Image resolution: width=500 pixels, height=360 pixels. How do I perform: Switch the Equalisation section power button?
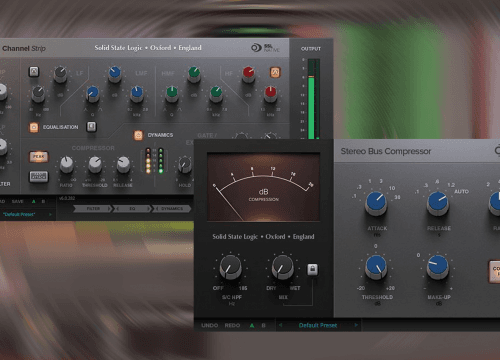click(34, 127)
